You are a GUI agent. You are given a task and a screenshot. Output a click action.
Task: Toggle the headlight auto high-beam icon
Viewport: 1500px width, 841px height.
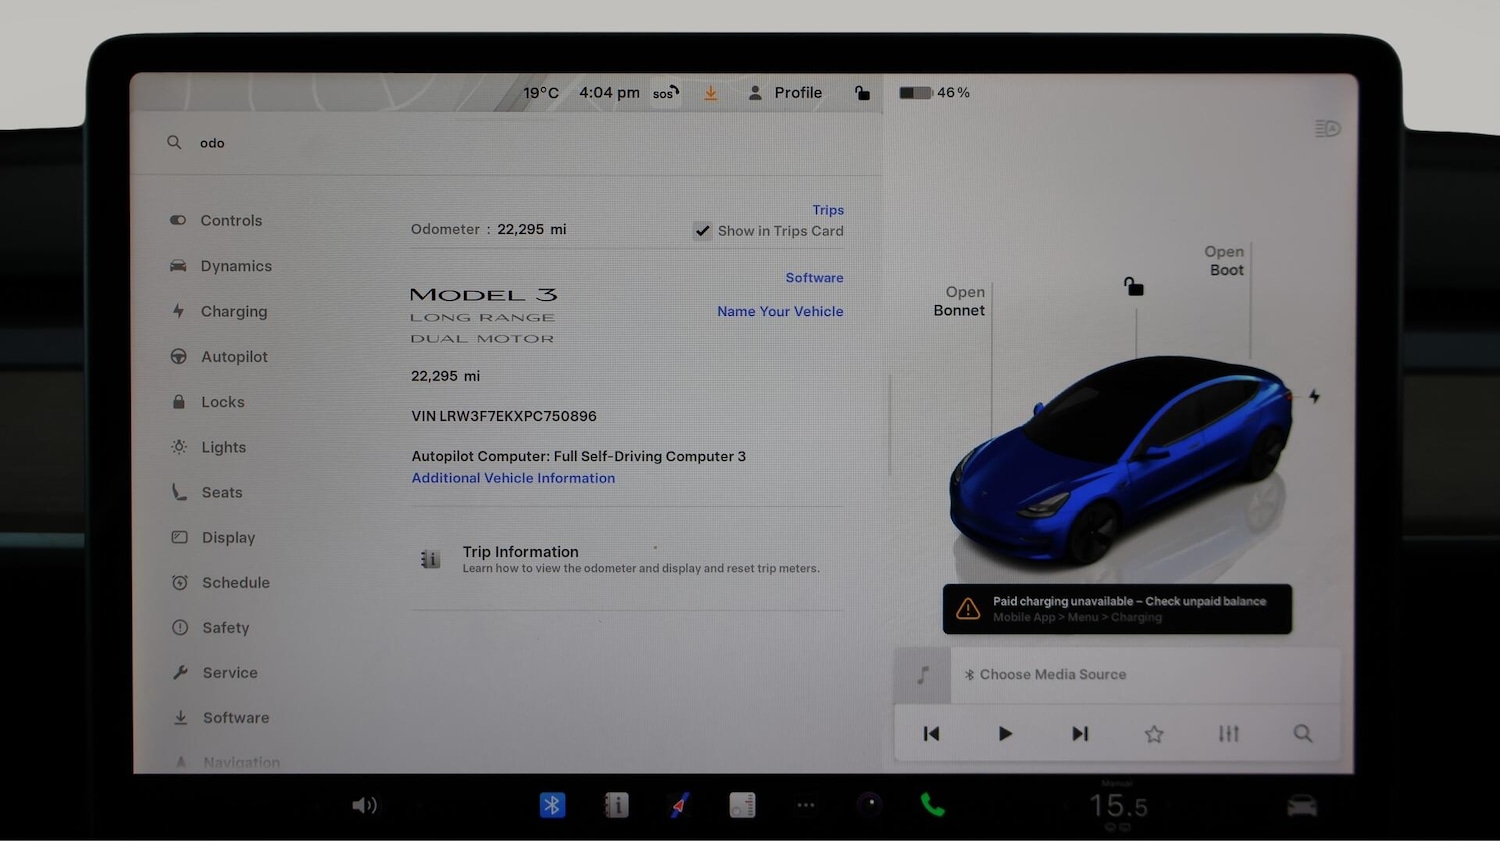1327,128
